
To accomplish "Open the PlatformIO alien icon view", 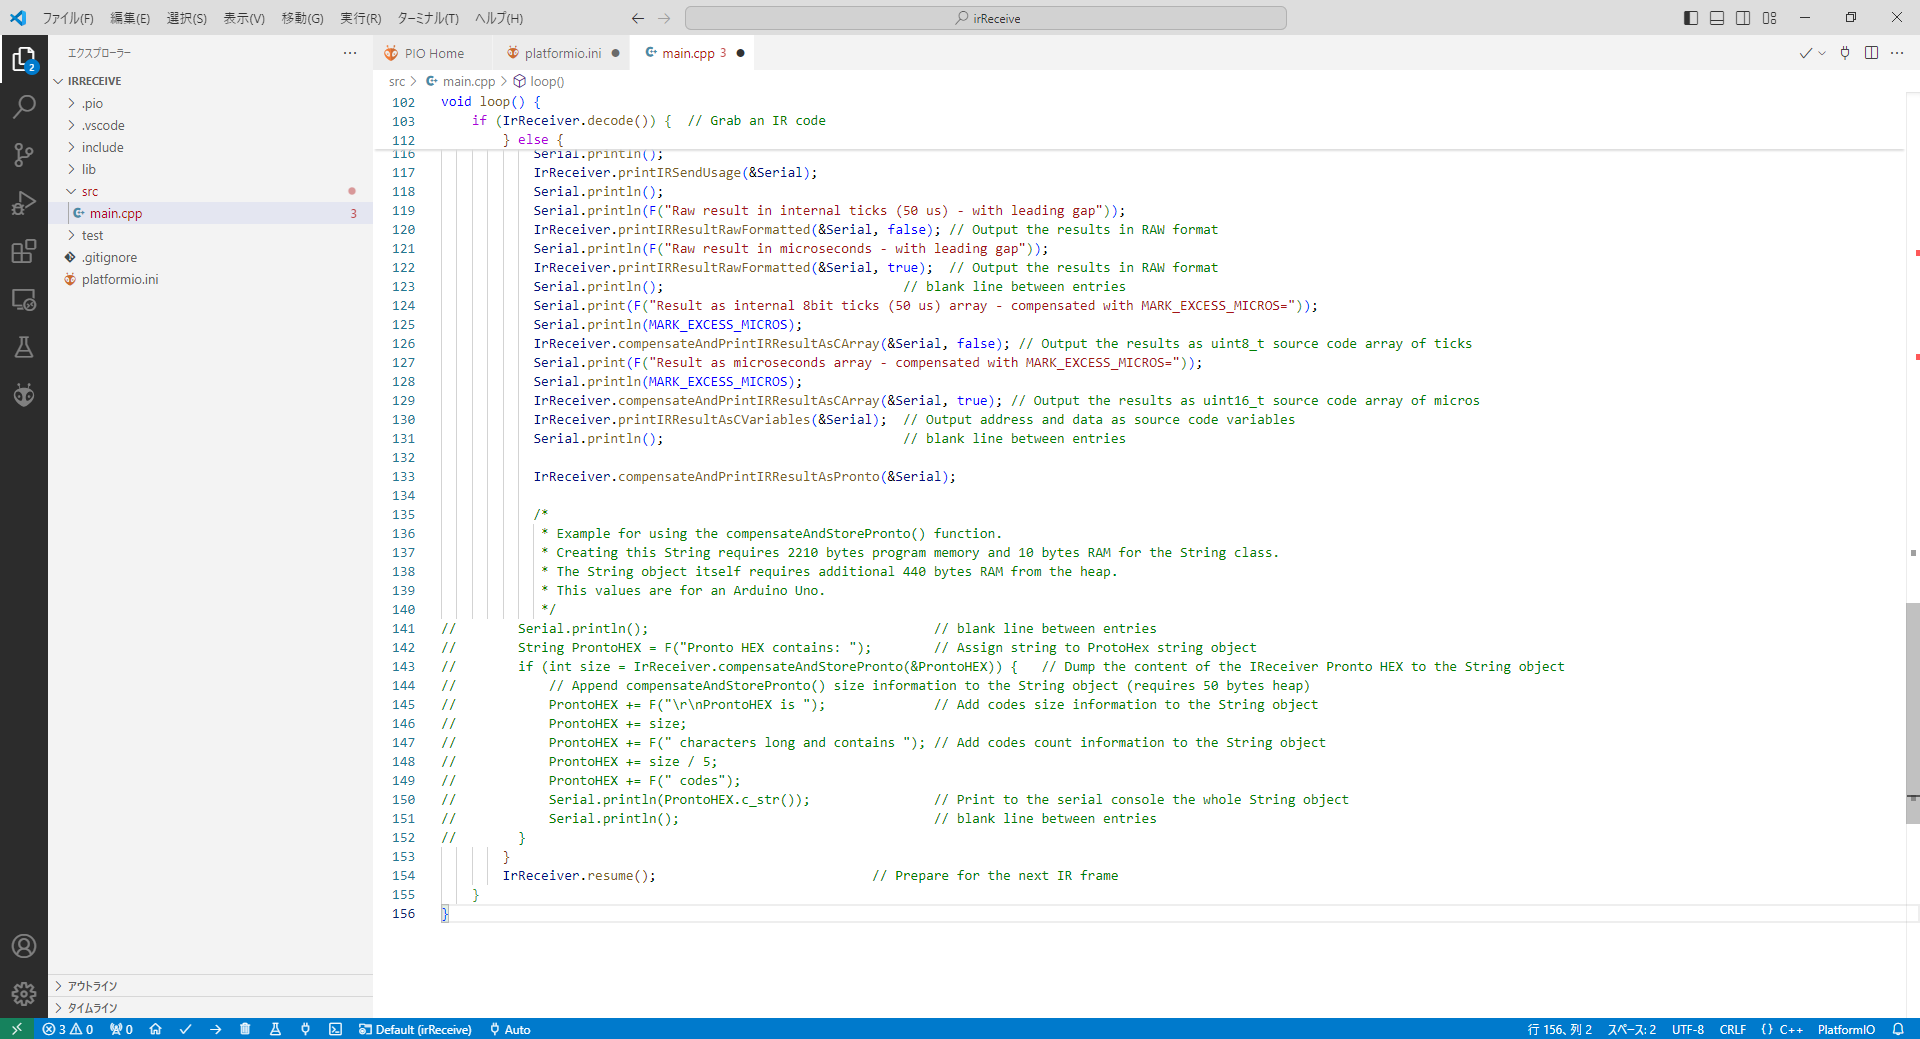I will pyautogui.click(x=24, y=395).
